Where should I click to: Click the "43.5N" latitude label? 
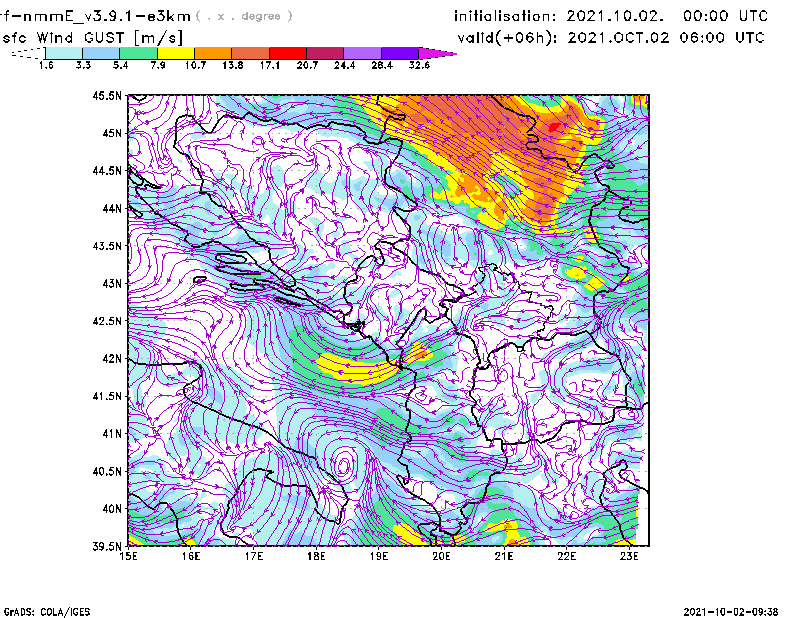click(x=107, y=246)
